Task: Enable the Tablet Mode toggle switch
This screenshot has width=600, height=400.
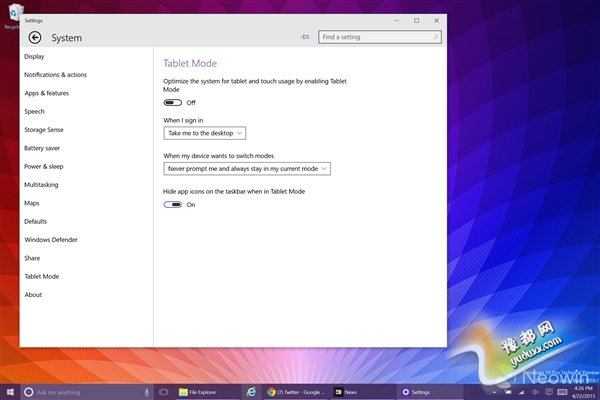Action: tap(173, 102)
